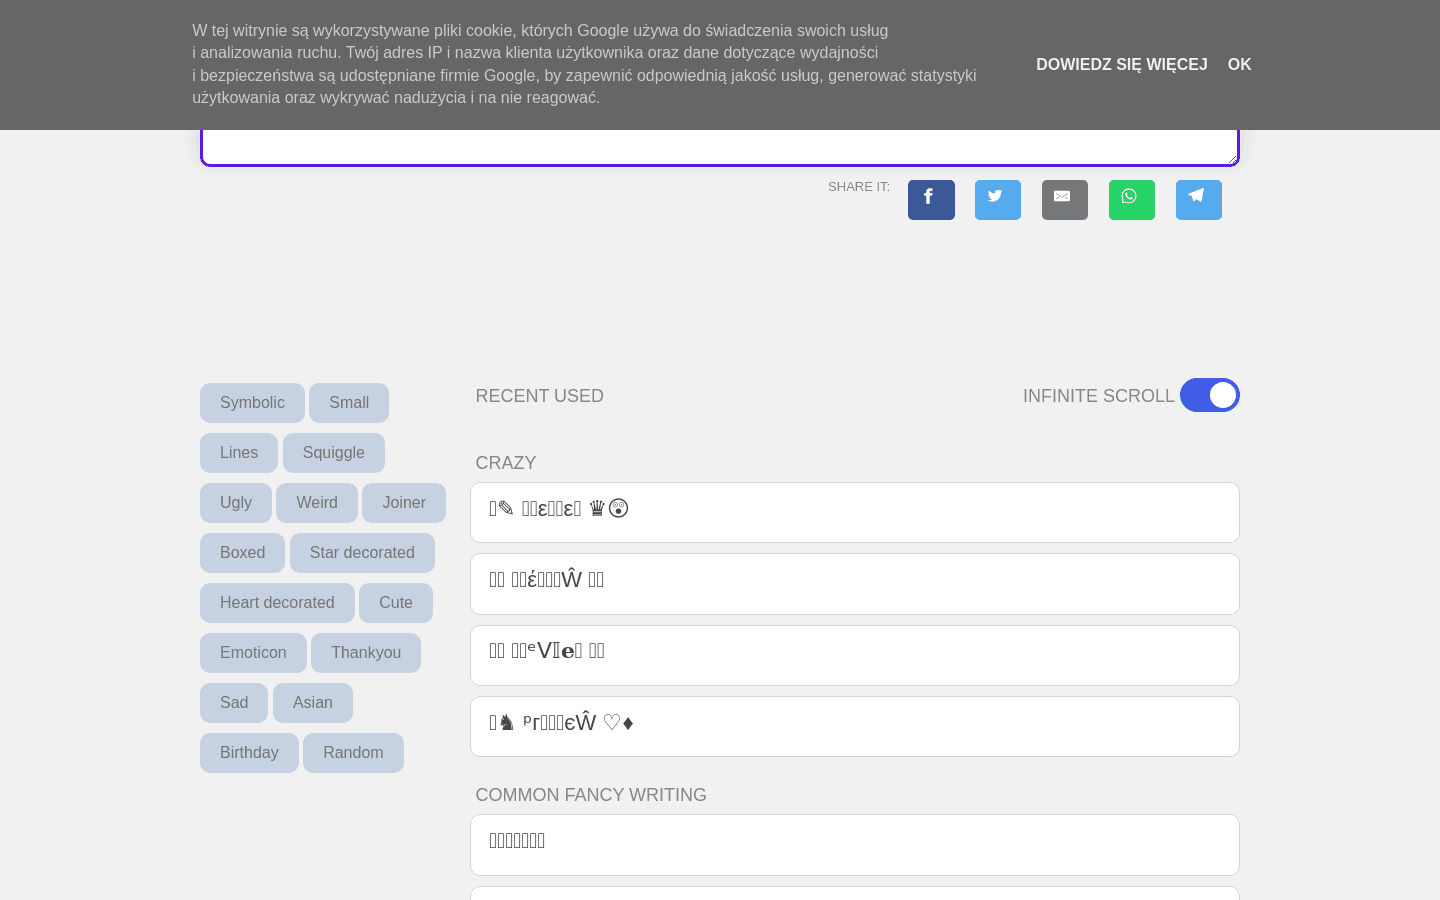The height and width of the screenshot is (900, 1440).
Task: Share via Telegram icon
Action: point(1198,199)
